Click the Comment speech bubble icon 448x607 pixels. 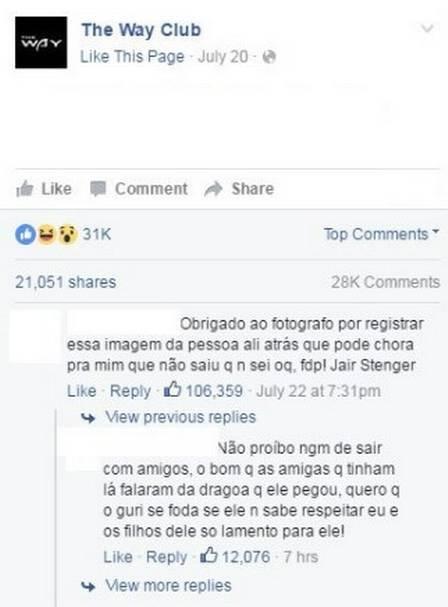tap(98, 189)
